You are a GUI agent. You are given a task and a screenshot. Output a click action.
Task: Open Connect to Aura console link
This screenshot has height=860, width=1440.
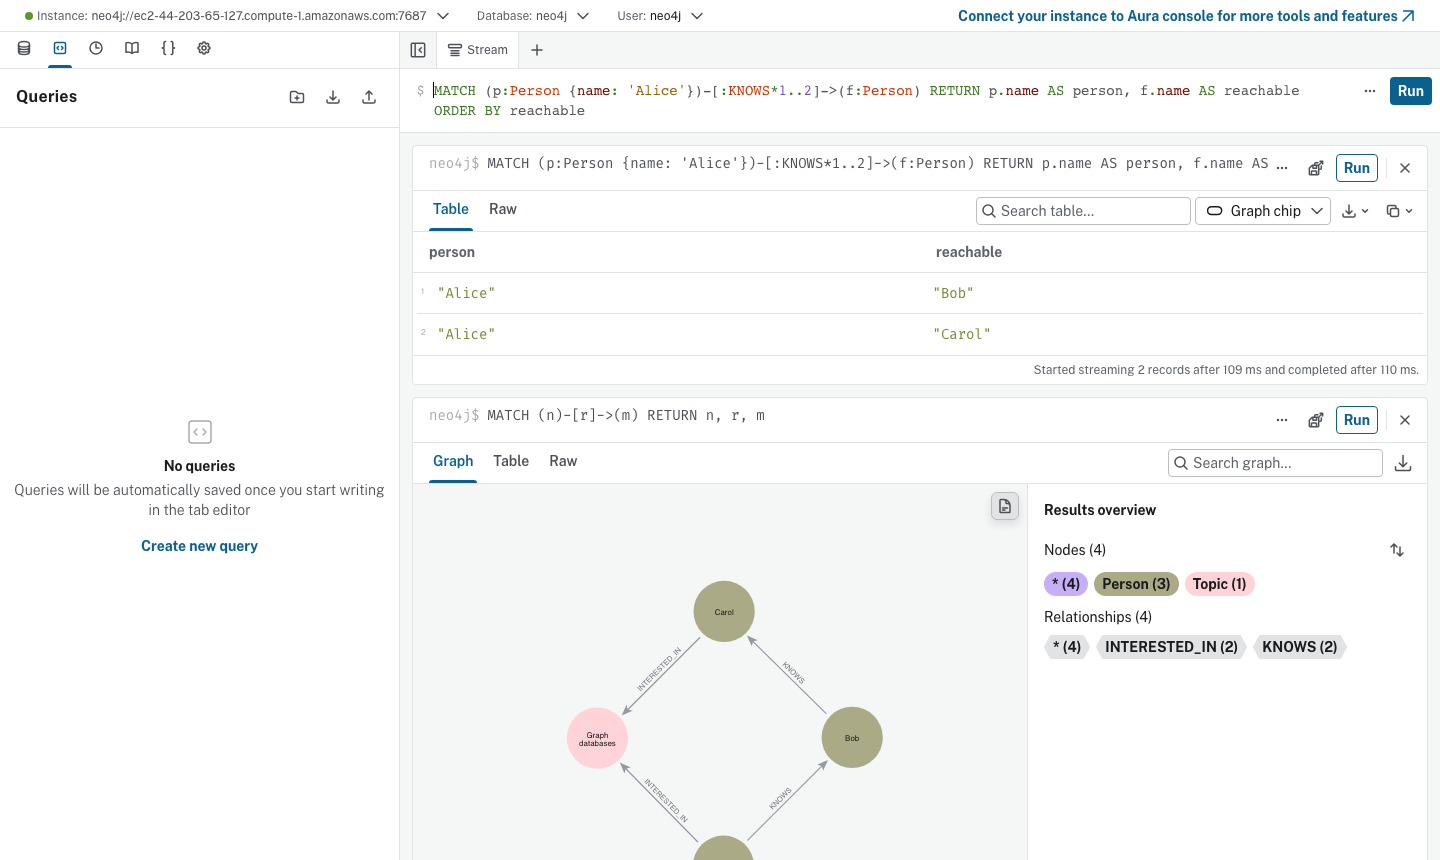[1186, 16]
